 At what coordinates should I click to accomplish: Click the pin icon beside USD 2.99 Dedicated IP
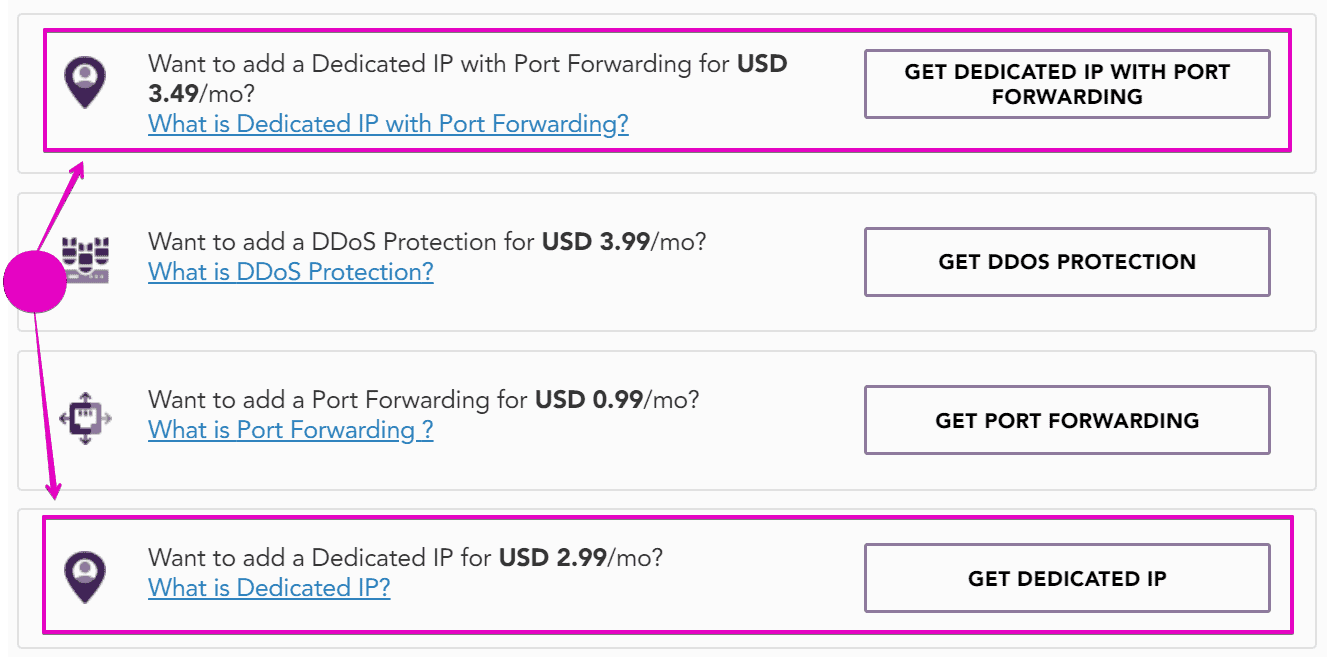[x=85, y=578]
